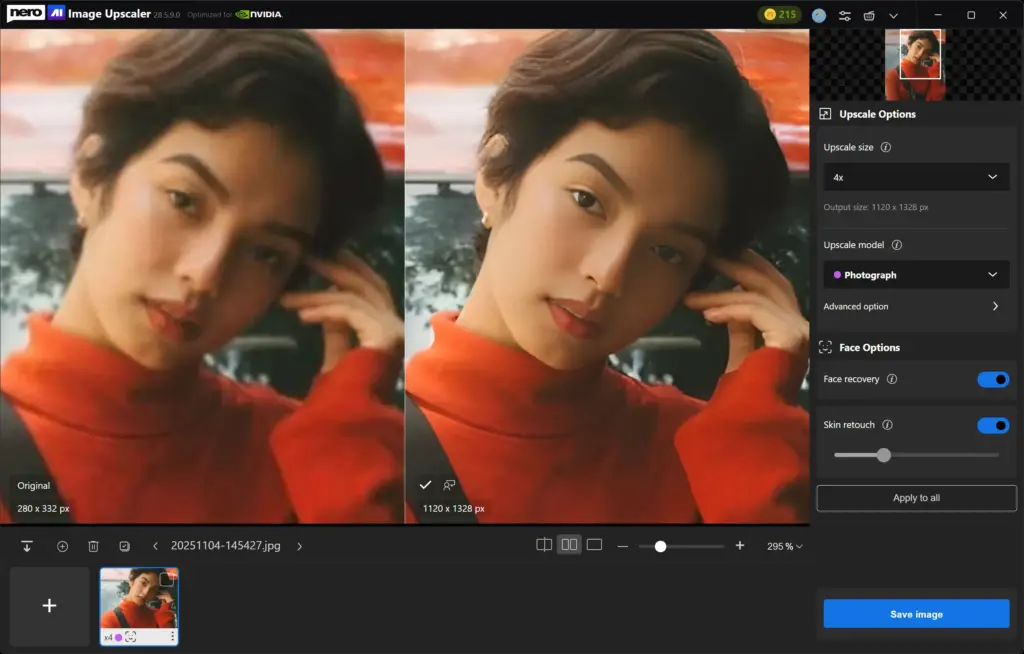Image resolution: width=1024 pixels, height=654 pixels.
Task: Expand the Advanced option section
Action: click(x=915, y=306)
